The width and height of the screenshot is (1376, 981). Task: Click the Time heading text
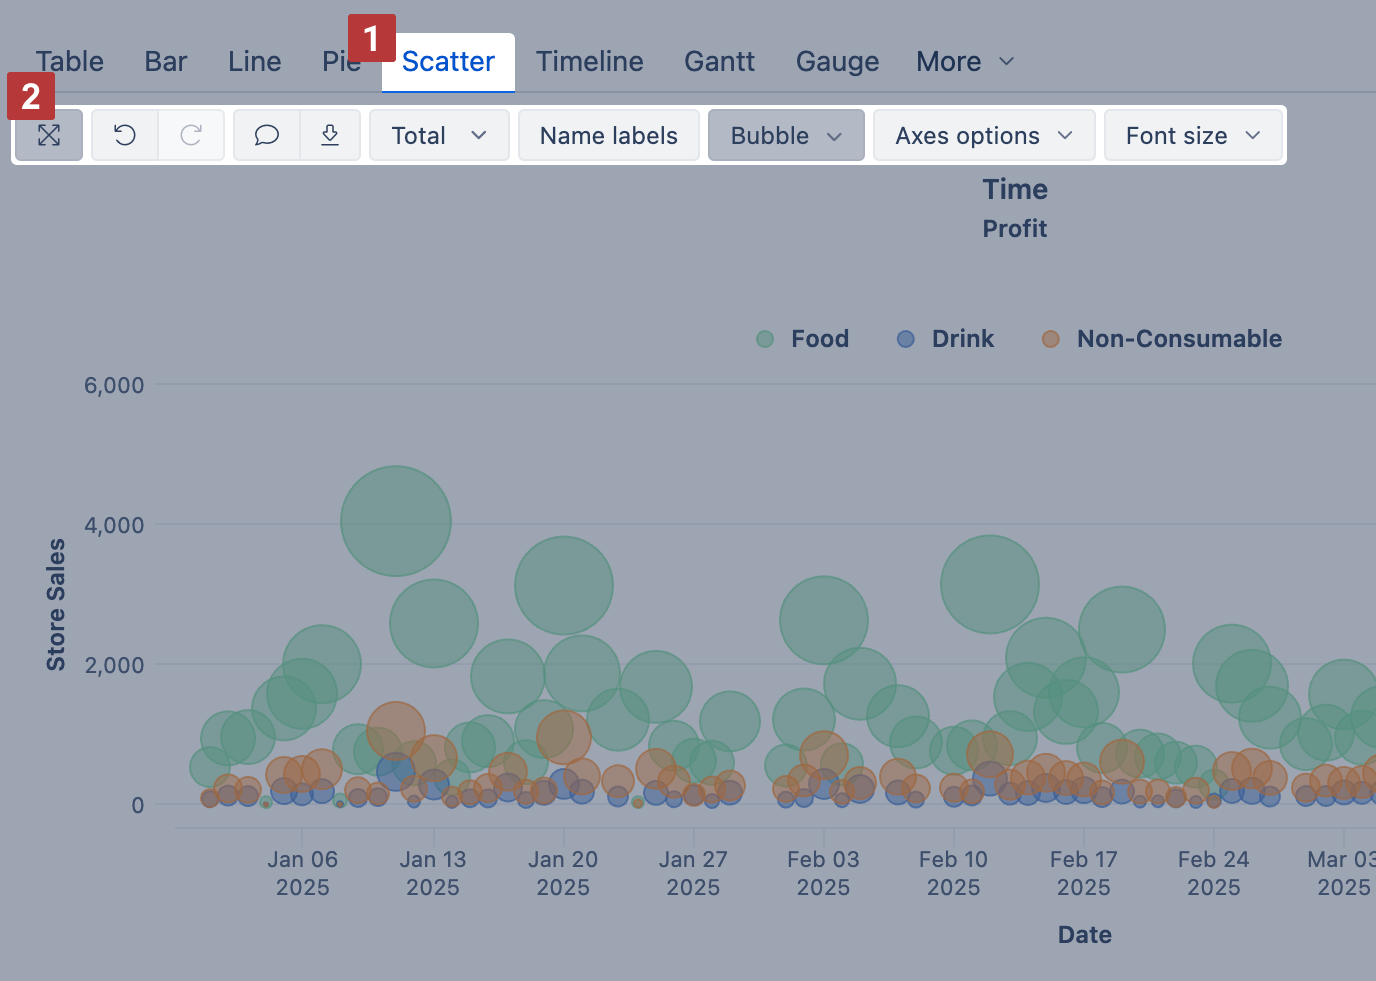point(1015,190)
